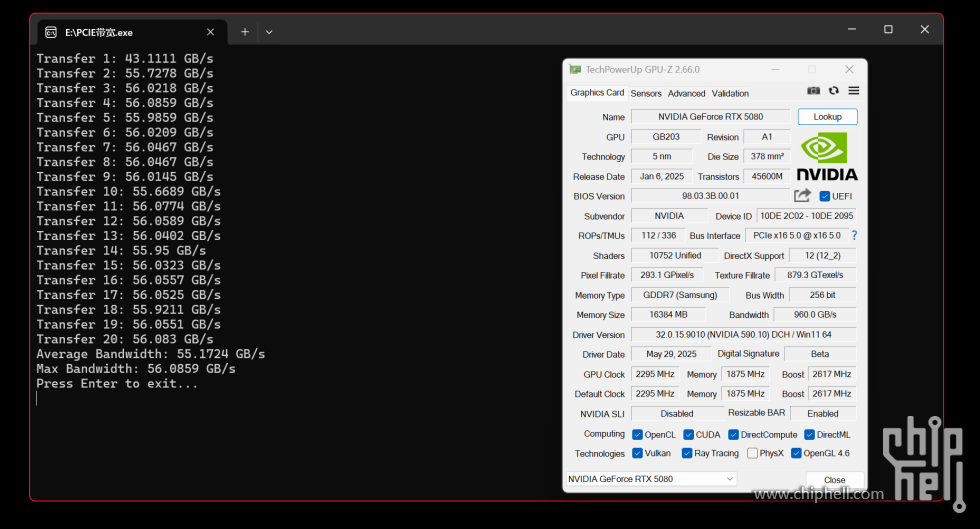Open terminal tab dropdown chevron
The height and width of the screenshot is (529, 980).
tap(269, 32)
